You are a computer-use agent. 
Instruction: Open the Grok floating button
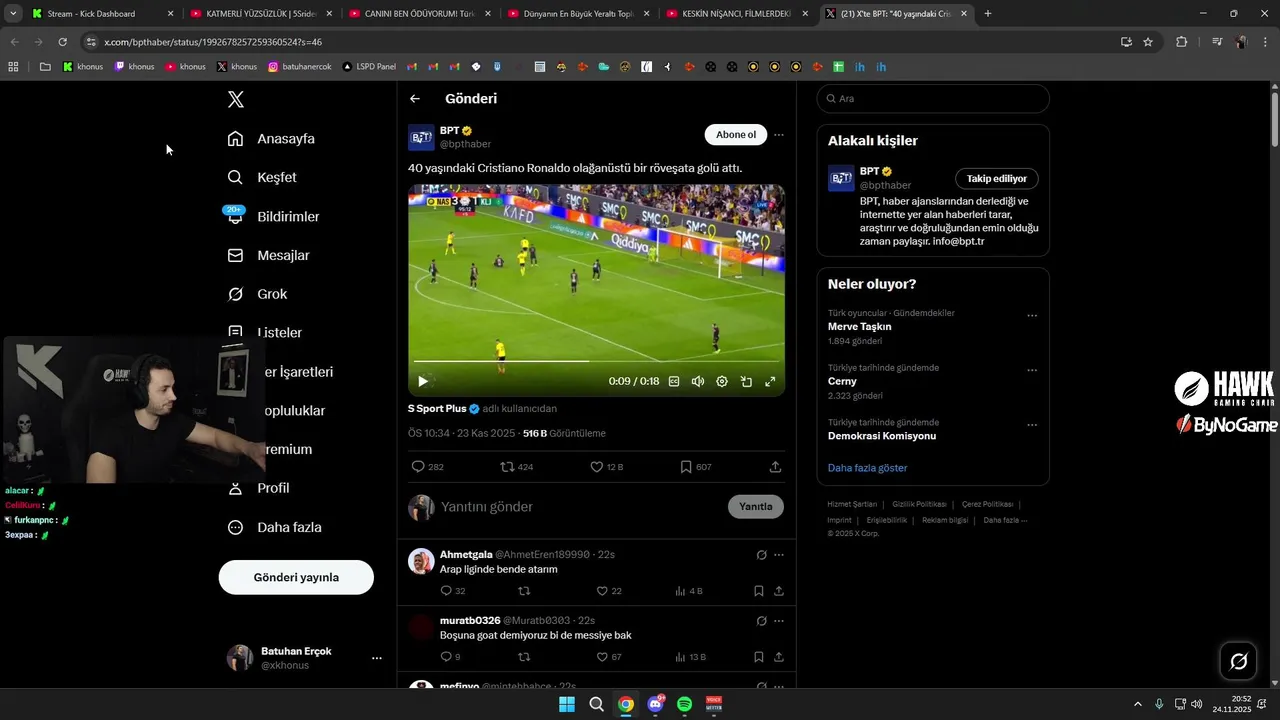coord(1238,661)
